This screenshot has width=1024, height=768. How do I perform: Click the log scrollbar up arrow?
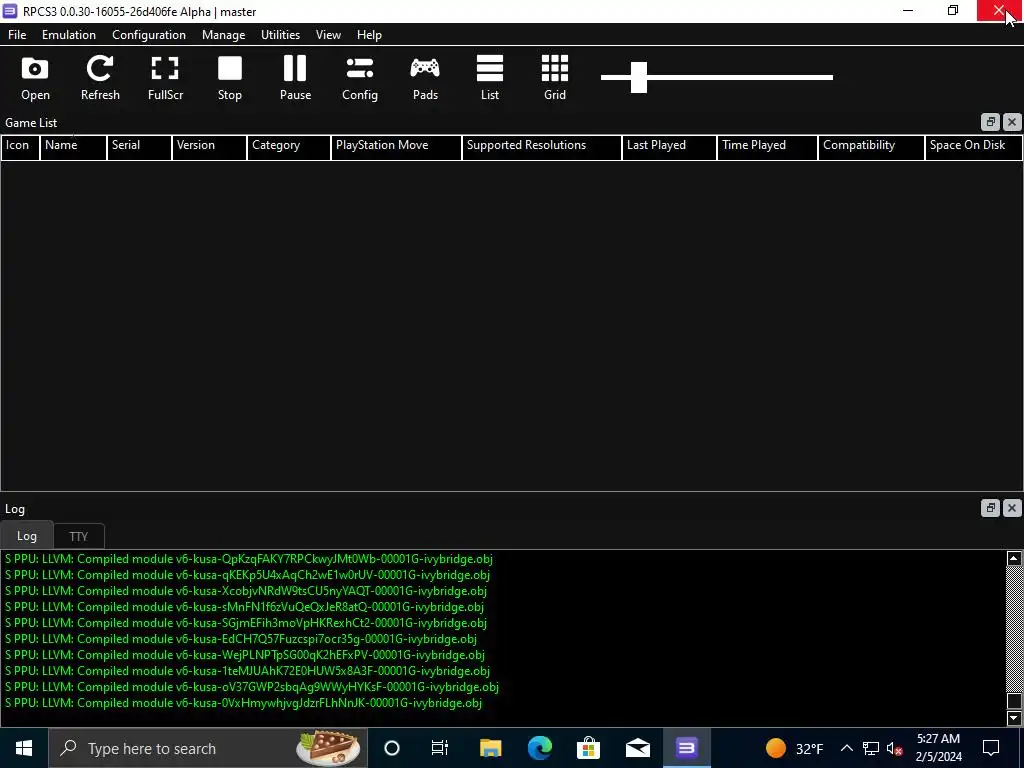tap(1014, 558)
